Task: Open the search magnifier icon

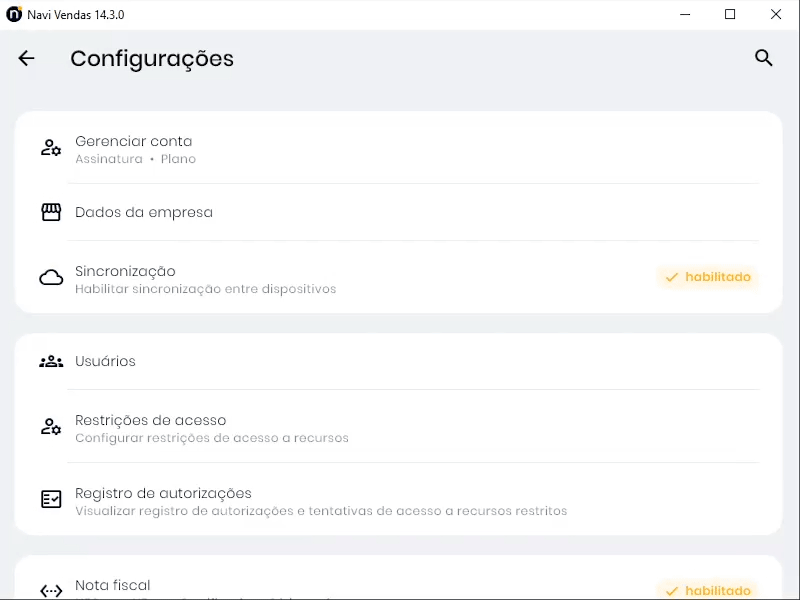Action: point(763,58)
